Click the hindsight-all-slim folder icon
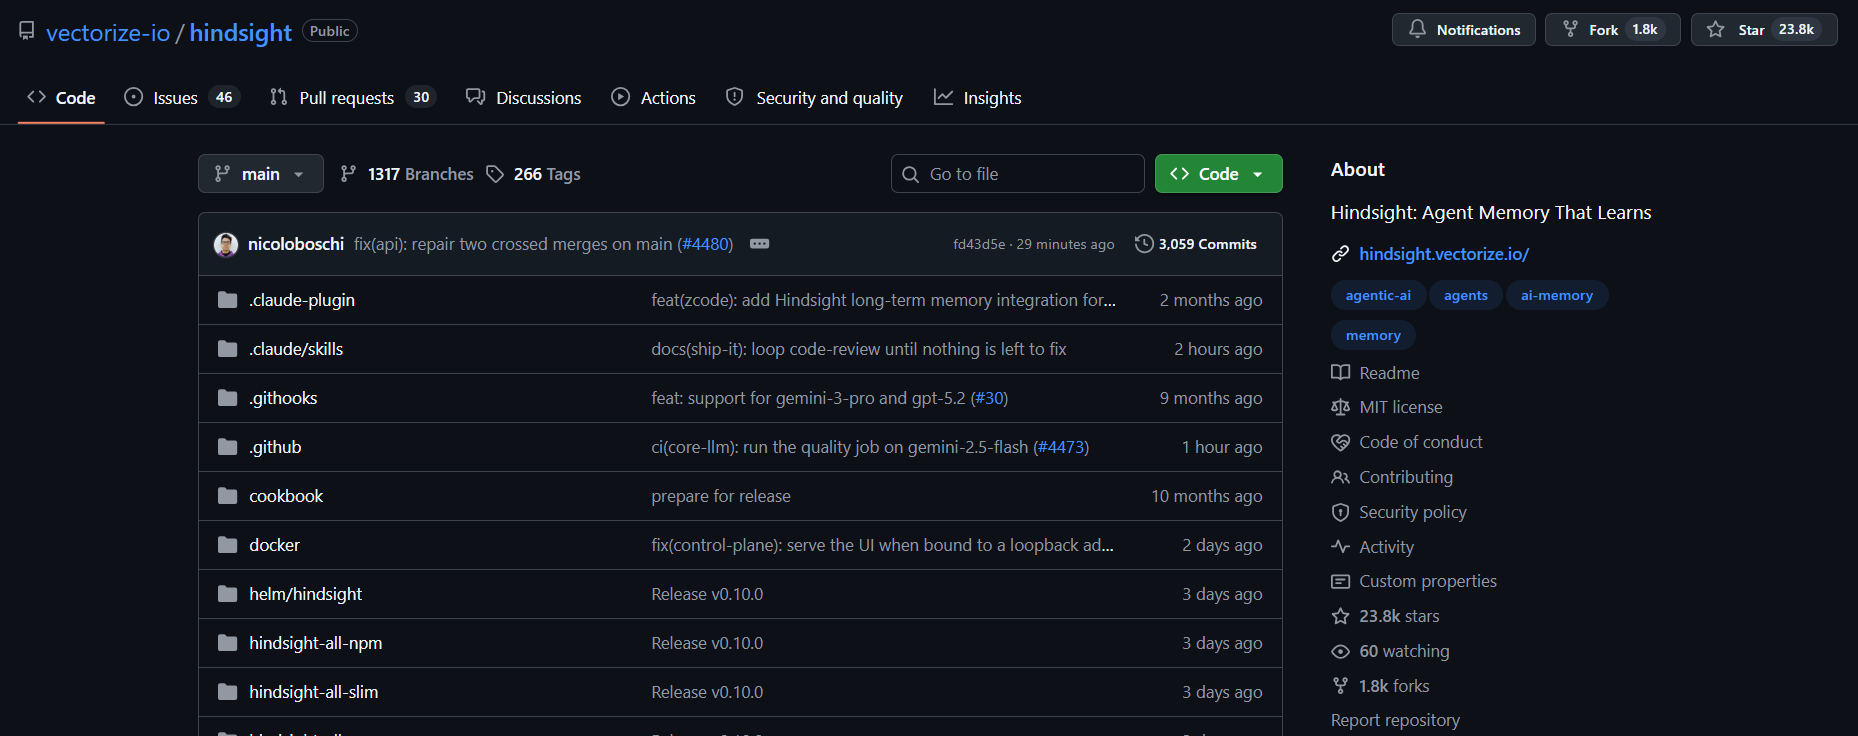The width and height of the screenshot is (1858, 736). click(x=228, y=692)
